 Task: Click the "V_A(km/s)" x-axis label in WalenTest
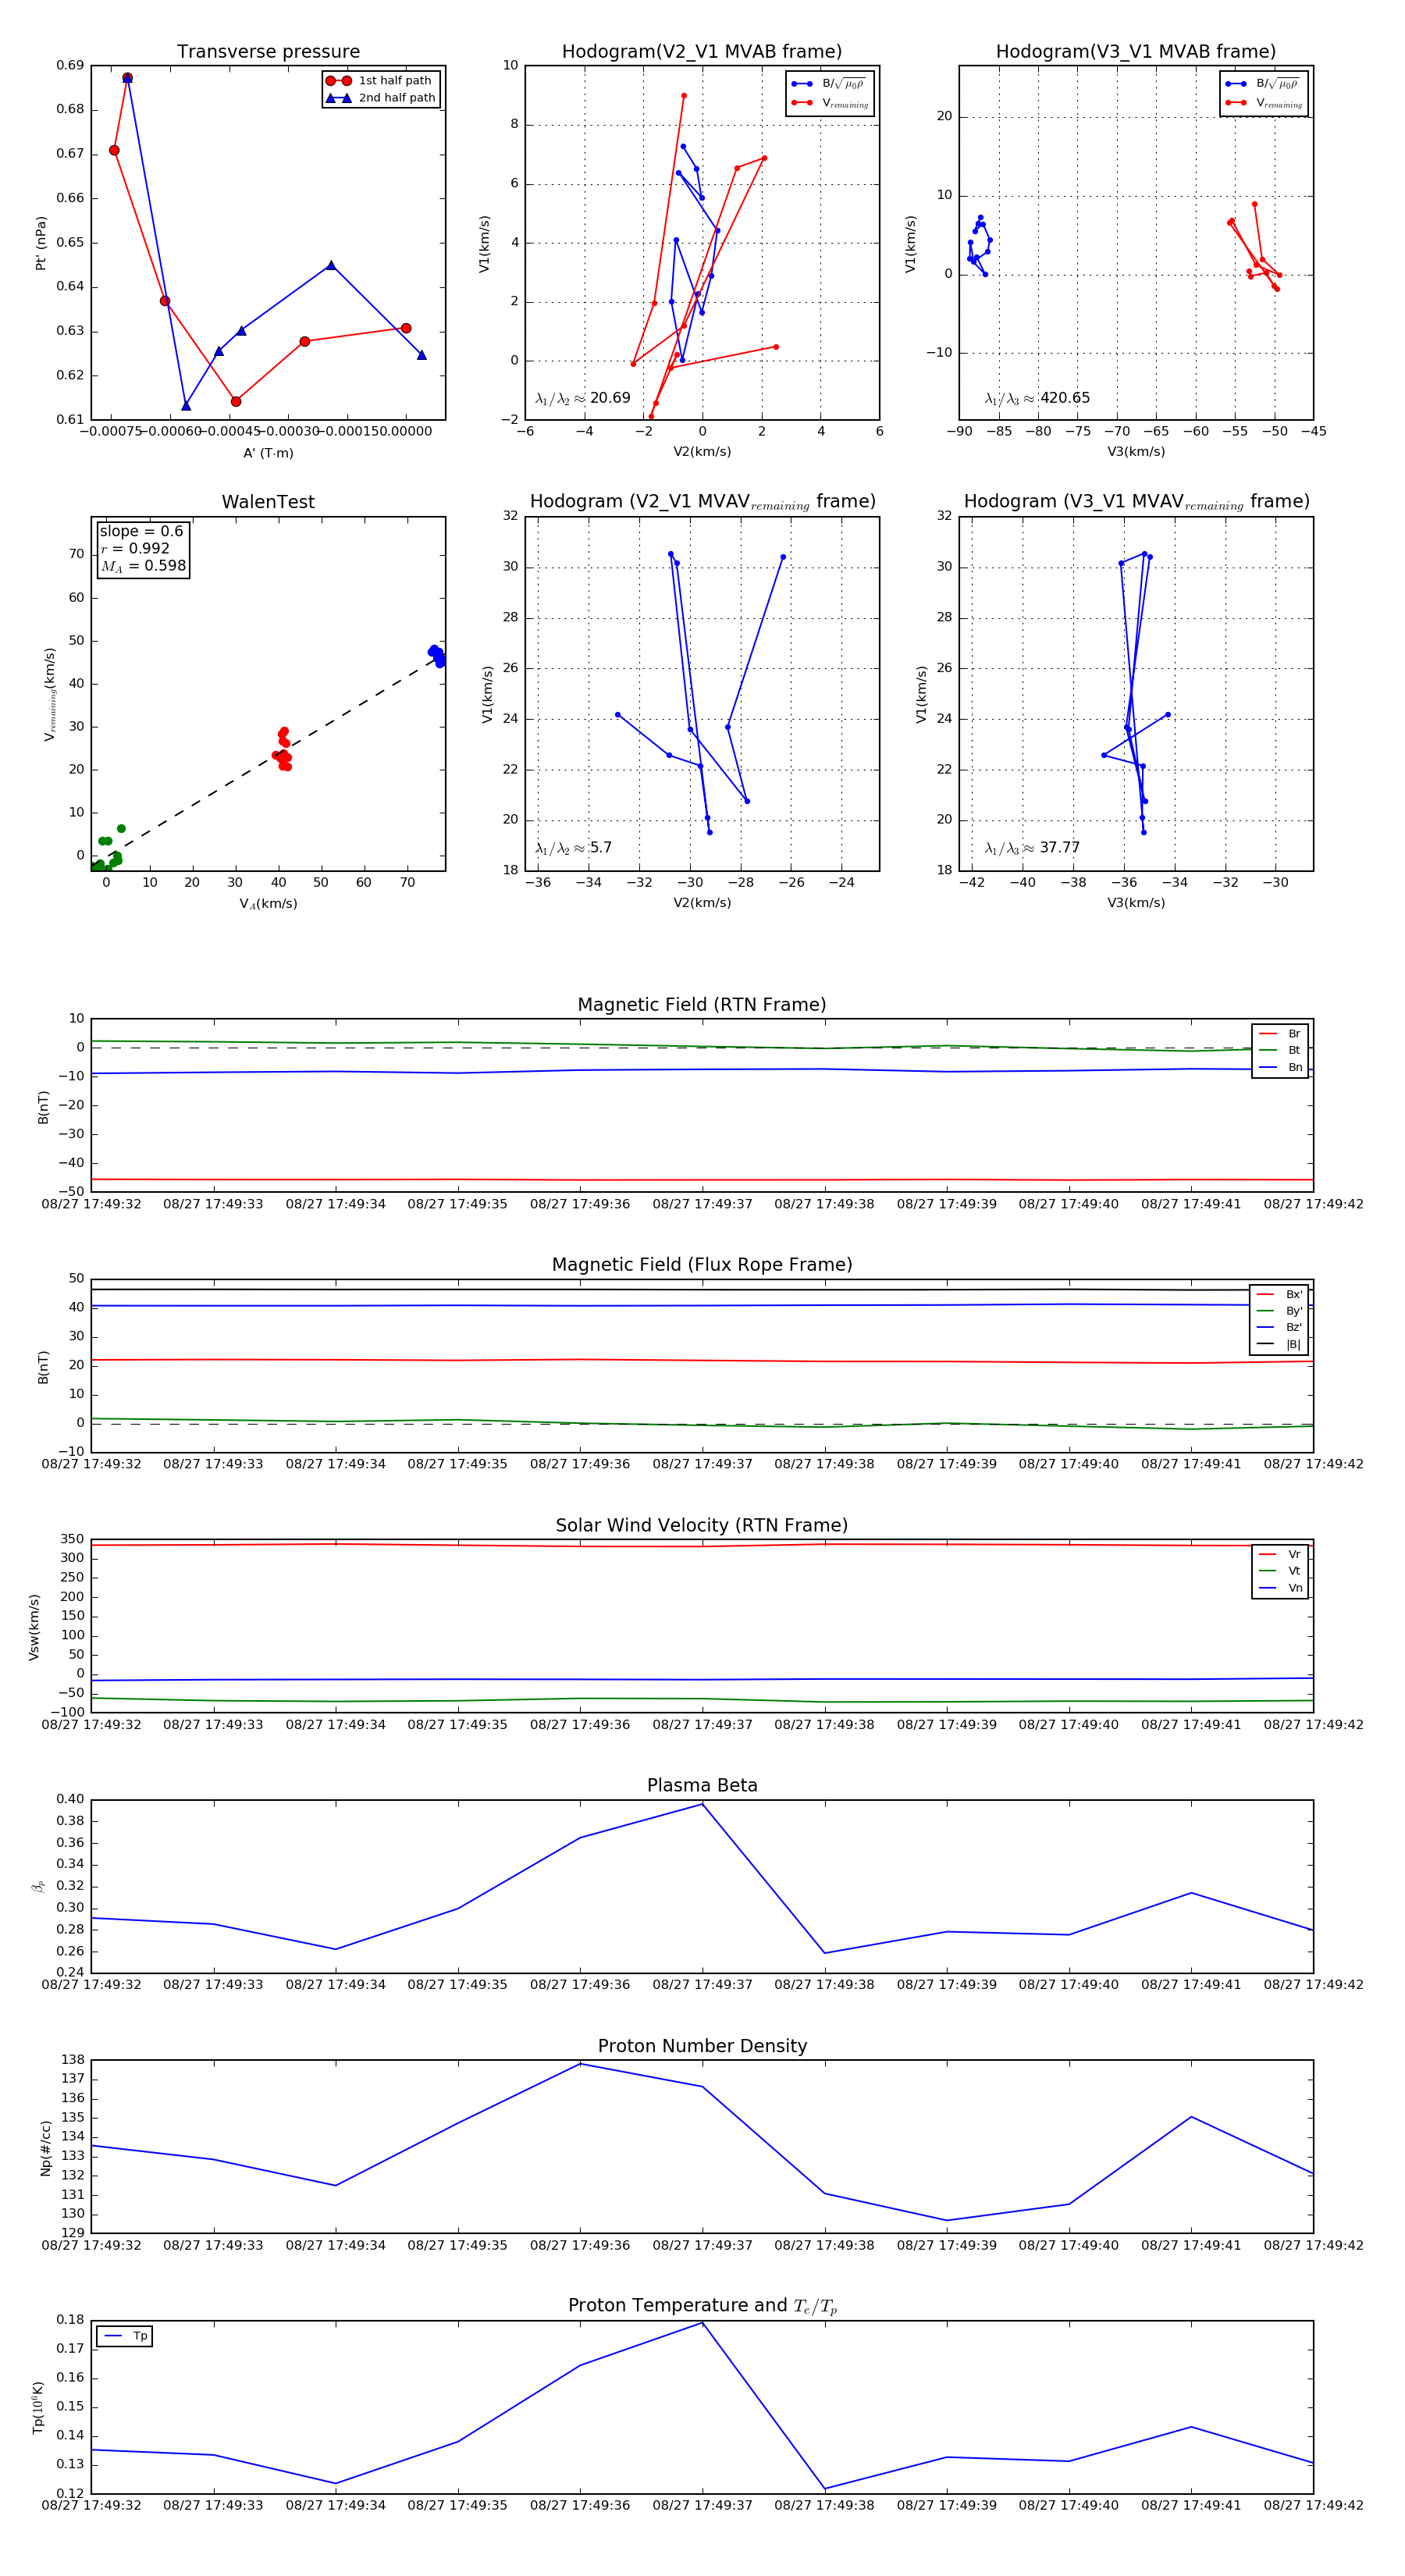tap(268, 904)
